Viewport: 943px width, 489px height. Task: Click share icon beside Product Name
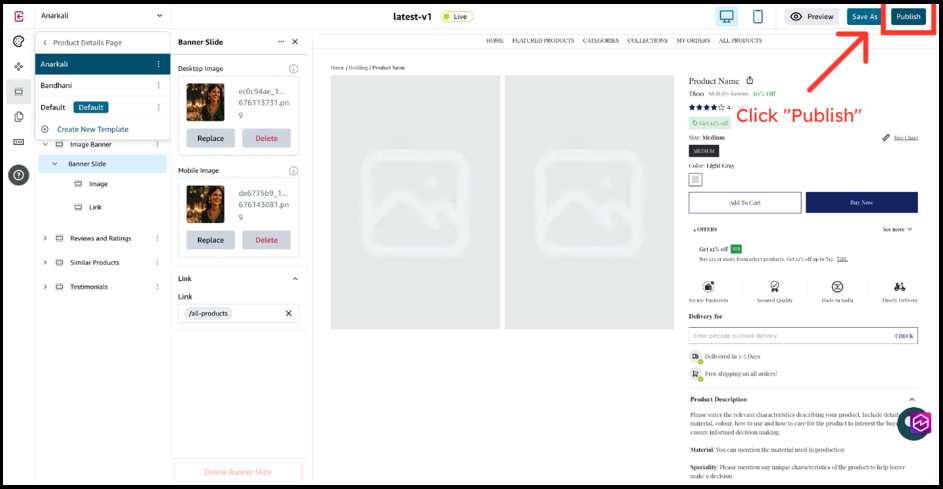750,81
